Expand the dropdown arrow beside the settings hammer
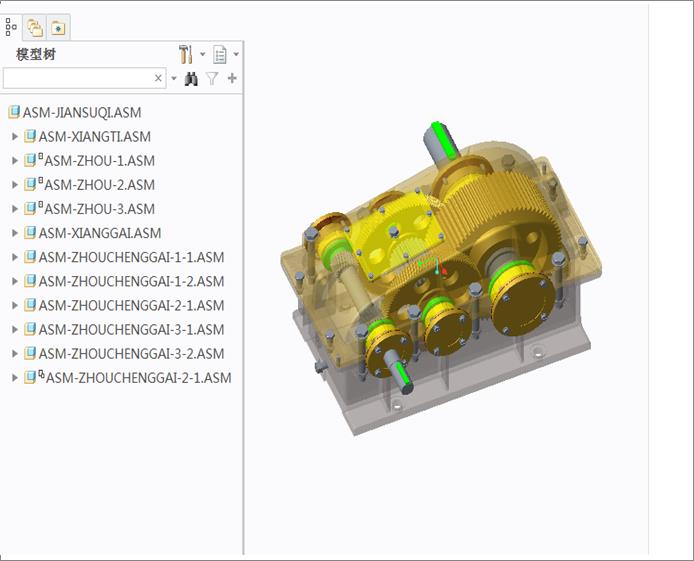 (x=203, y=54)
